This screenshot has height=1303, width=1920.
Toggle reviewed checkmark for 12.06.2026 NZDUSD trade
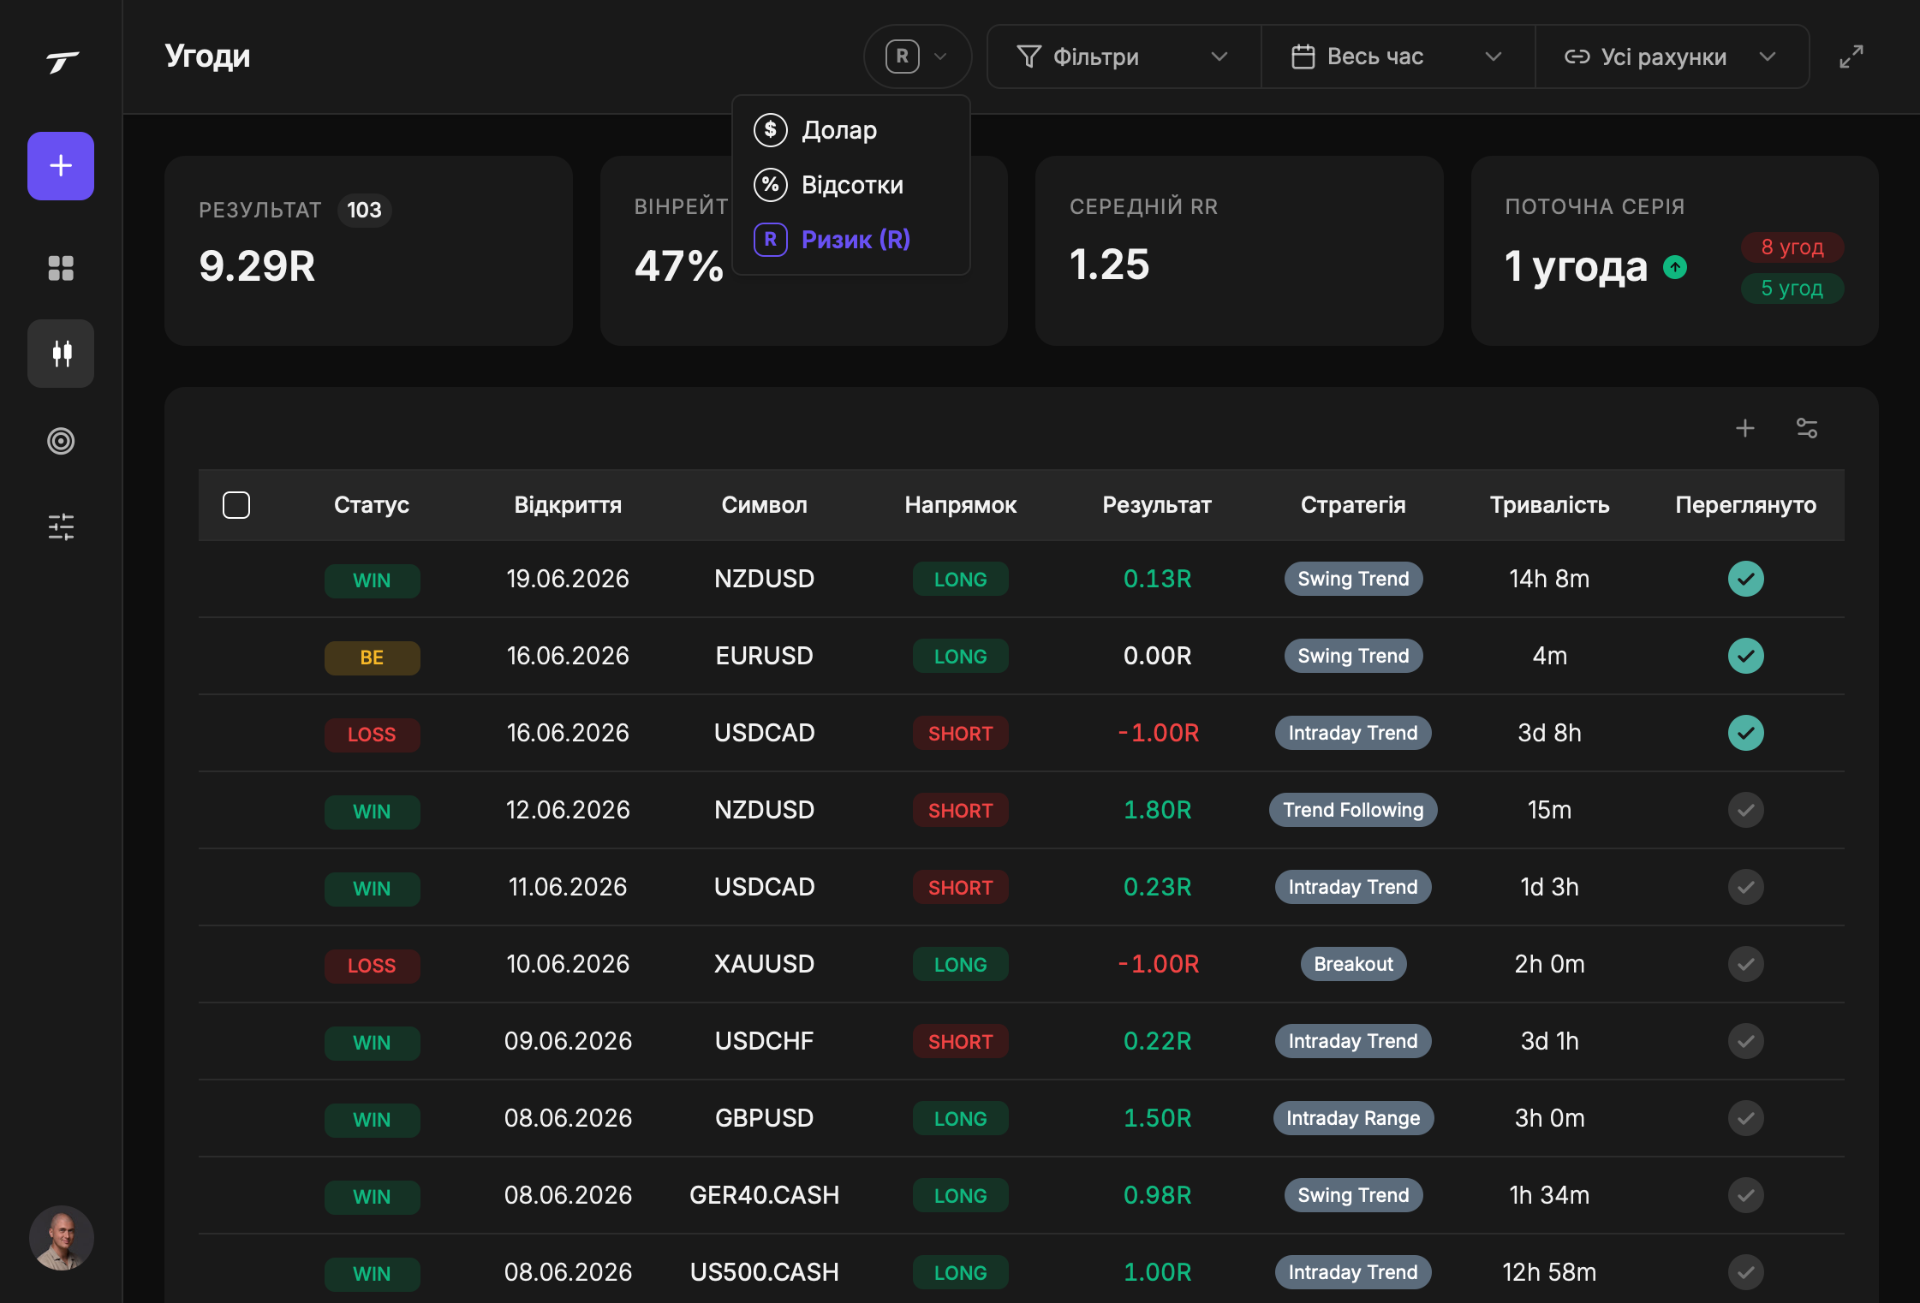click(1746, 810)
